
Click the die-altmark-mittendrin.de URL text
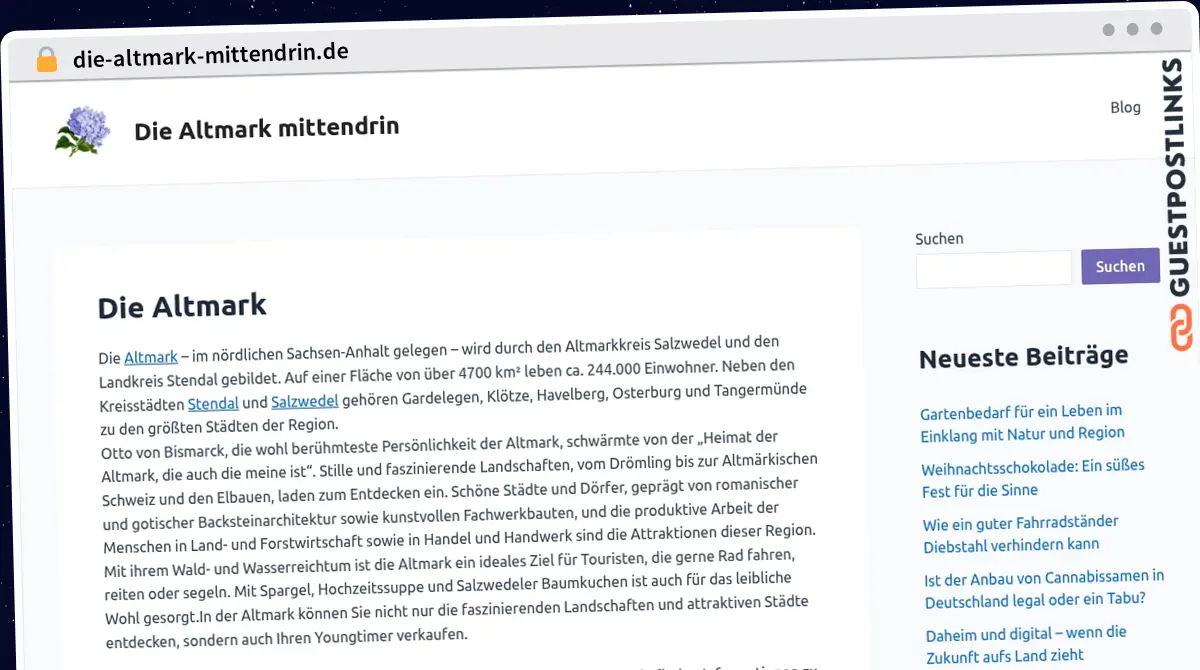pyautogui.click(x=211, y=55)
